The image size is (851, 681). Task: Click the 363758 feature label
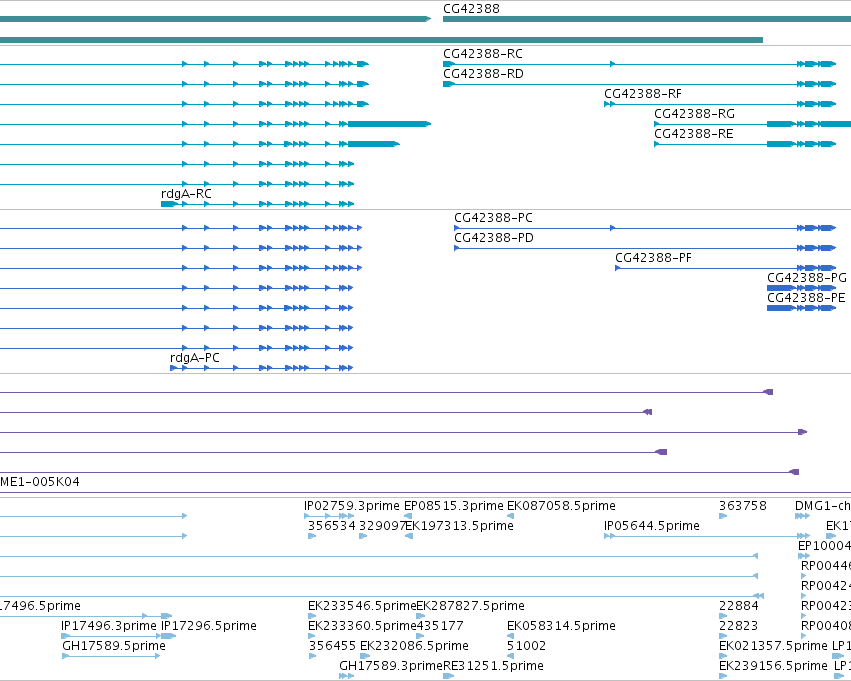click(x=742, y=506)
